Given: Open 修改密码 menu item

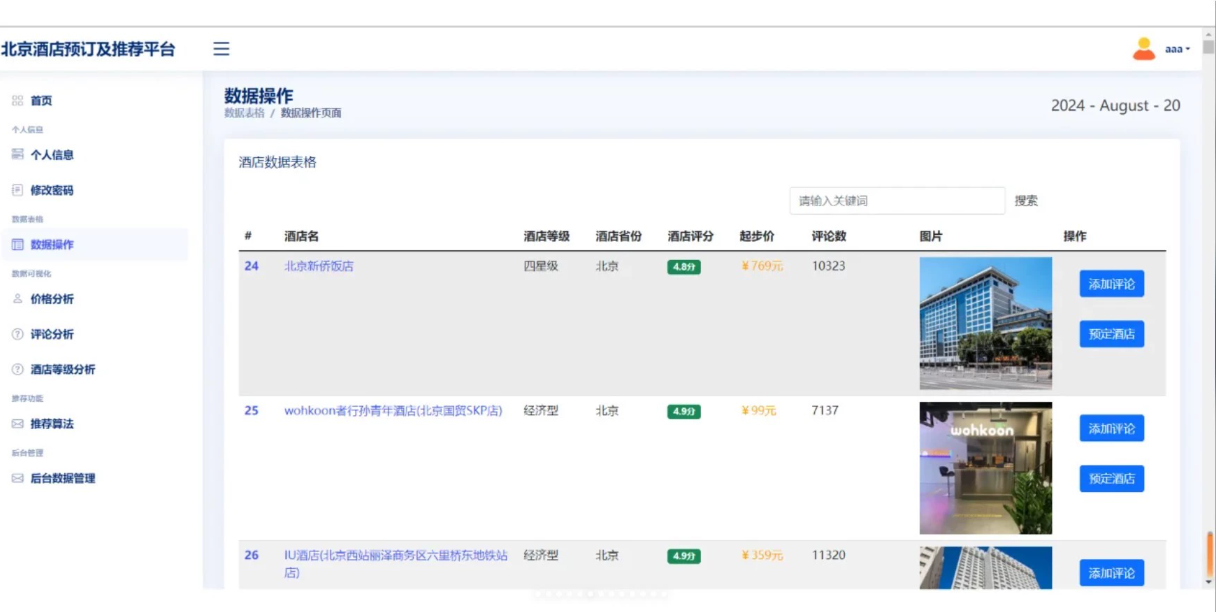Looking at the screenshot, I should [x=52, y=190].
